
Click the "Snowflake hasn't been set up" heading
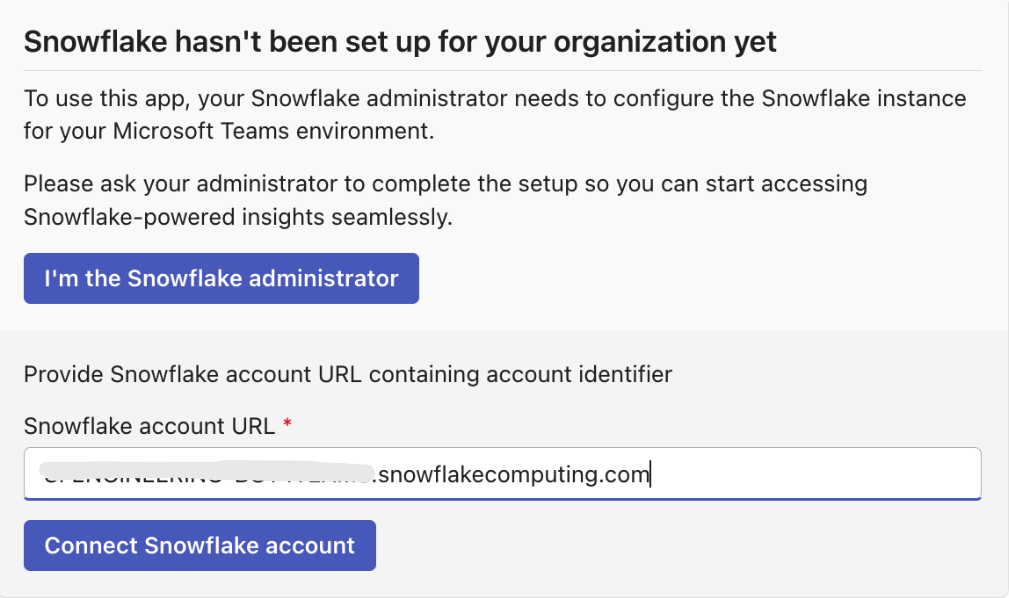(x=400, y=42)
